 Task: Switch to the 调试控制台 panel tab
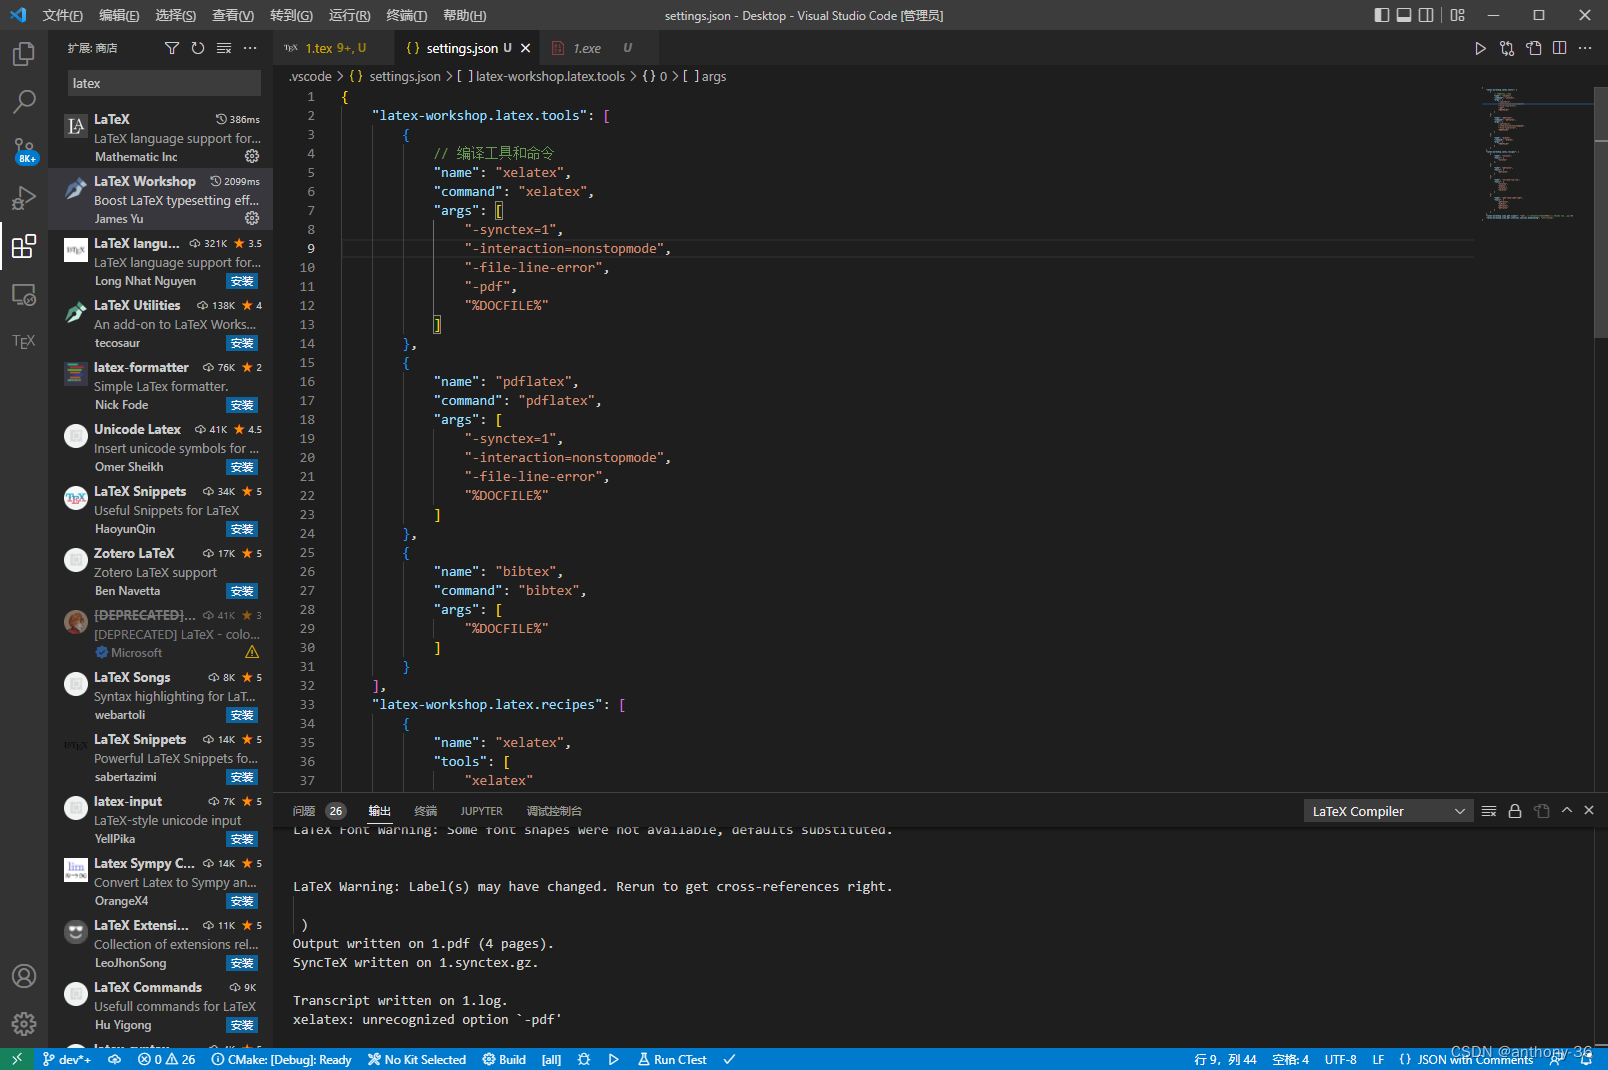point(554,811)
